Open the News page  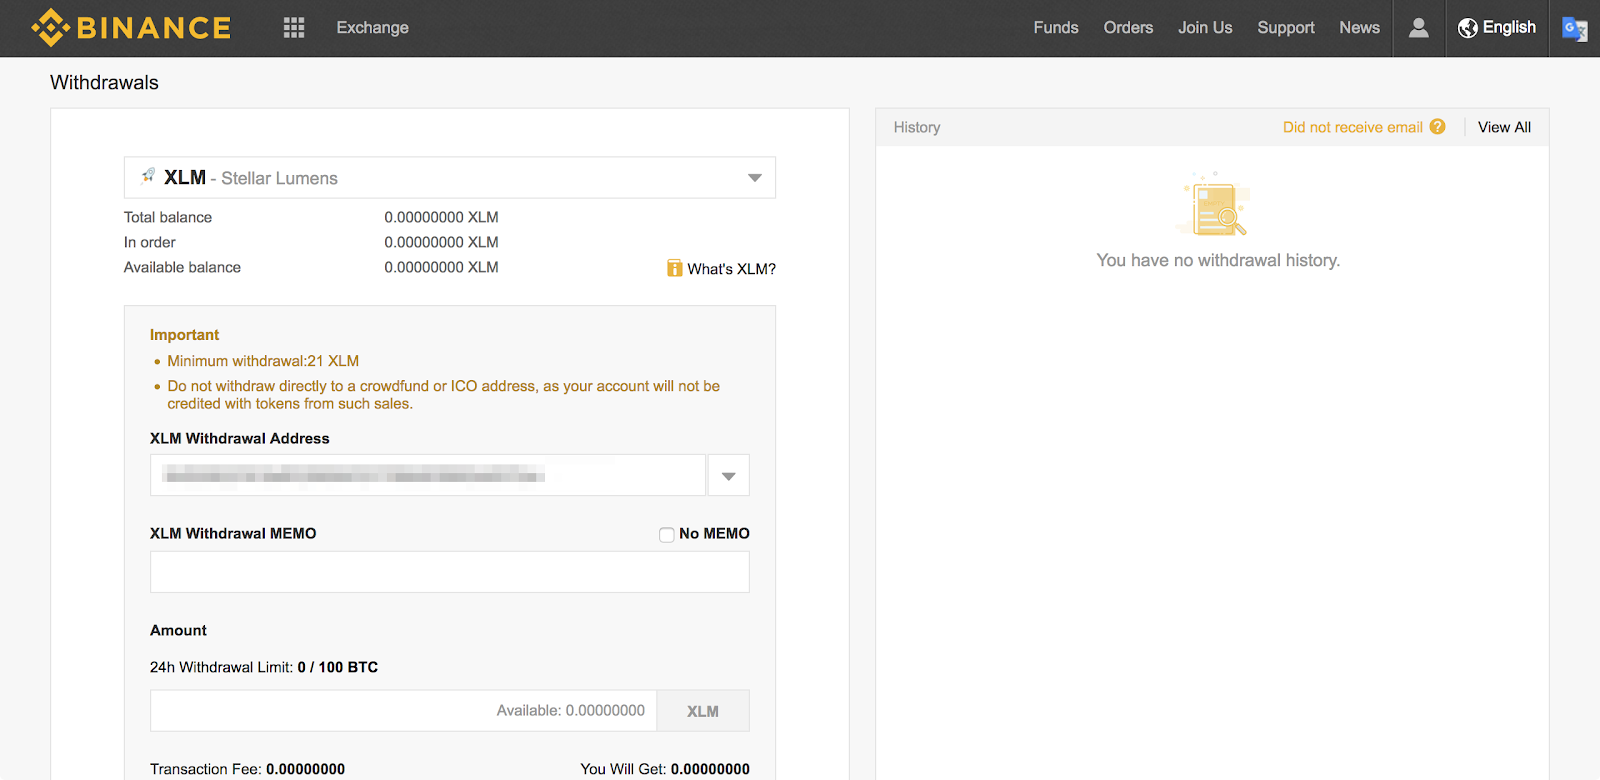1359,28
